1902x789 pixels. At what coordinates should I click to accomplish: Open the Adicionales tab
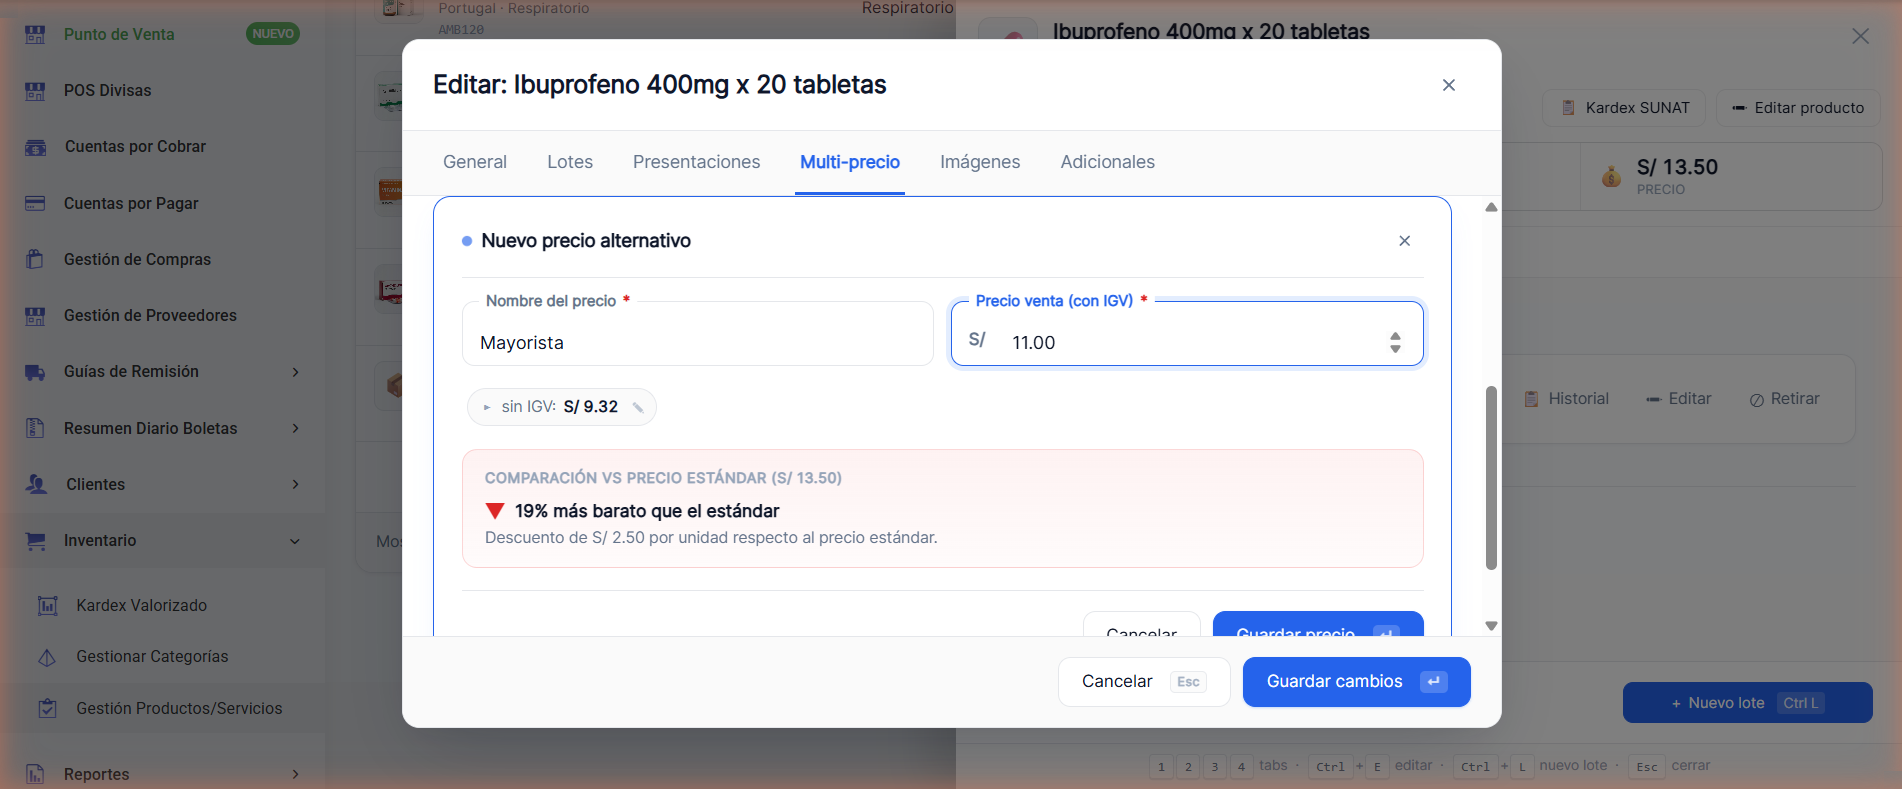click(x=1108, y=162)
